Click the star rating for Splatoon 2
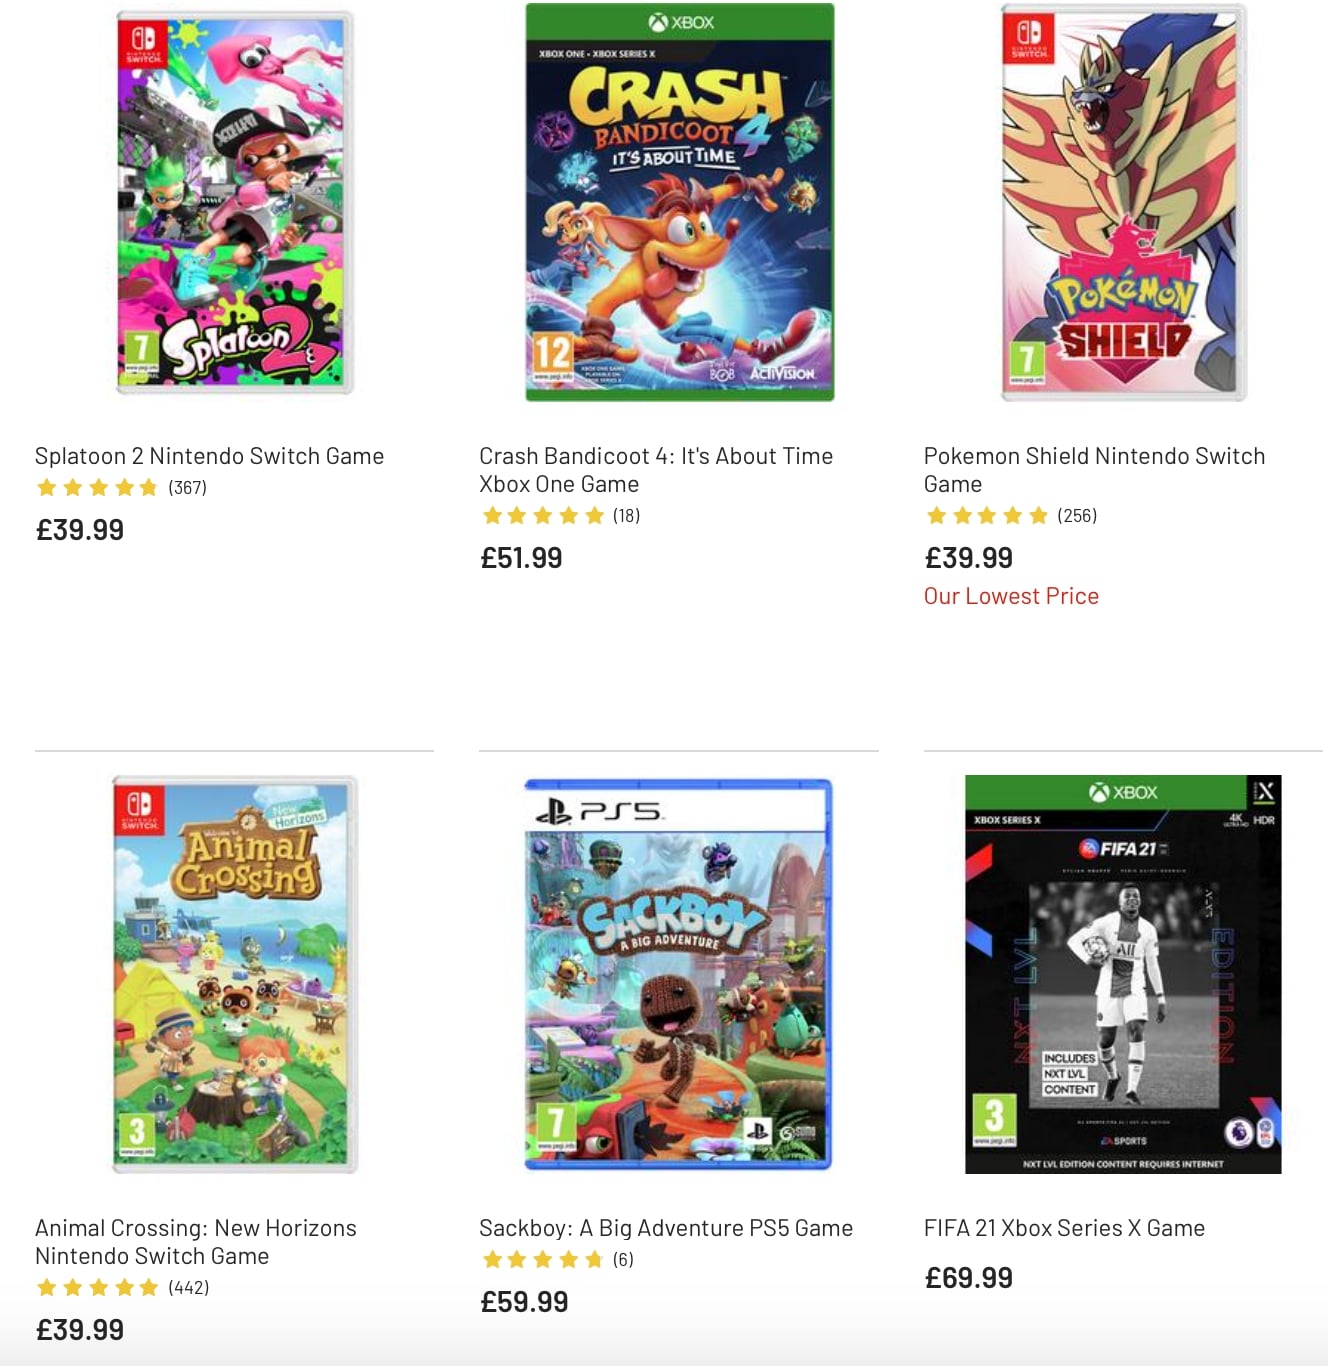This screenshot has width=1328, height=1366. coord(97,488)
